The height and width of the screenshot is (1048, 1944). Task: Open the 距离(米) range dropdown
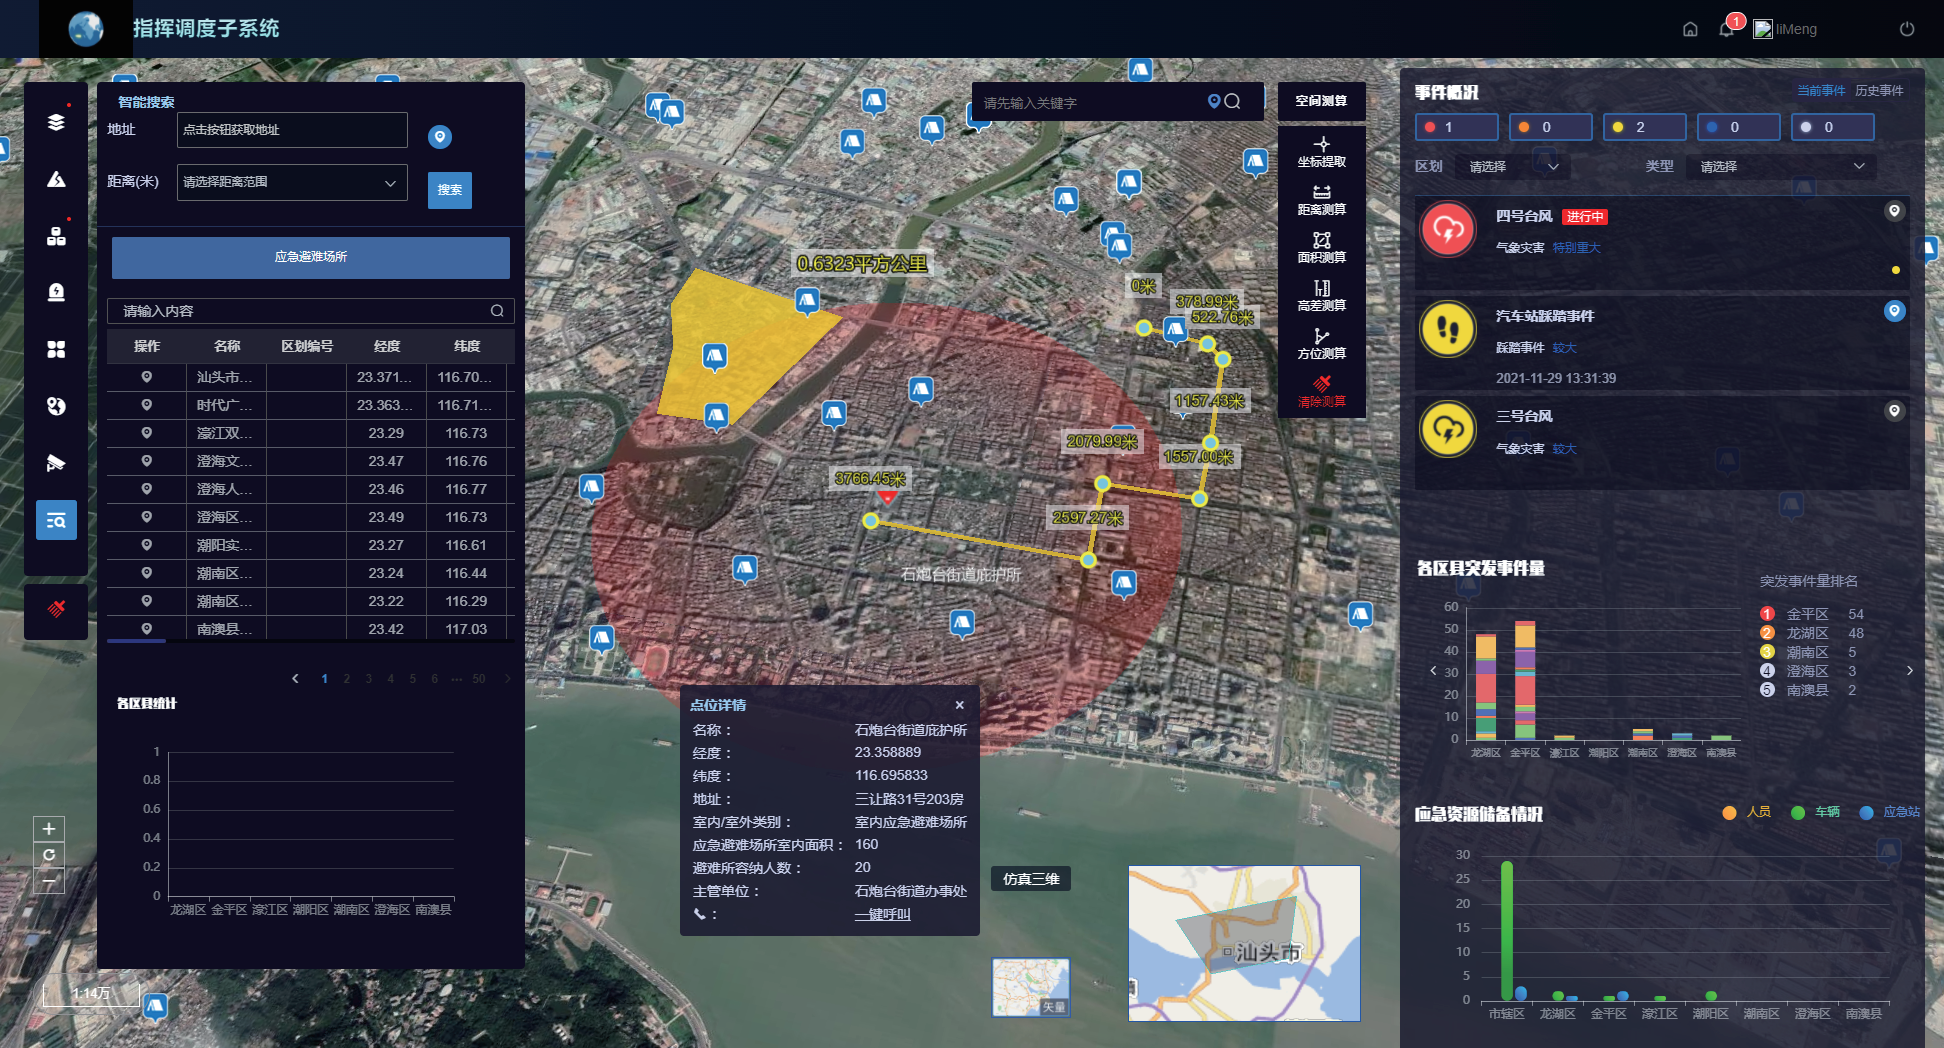292,182
